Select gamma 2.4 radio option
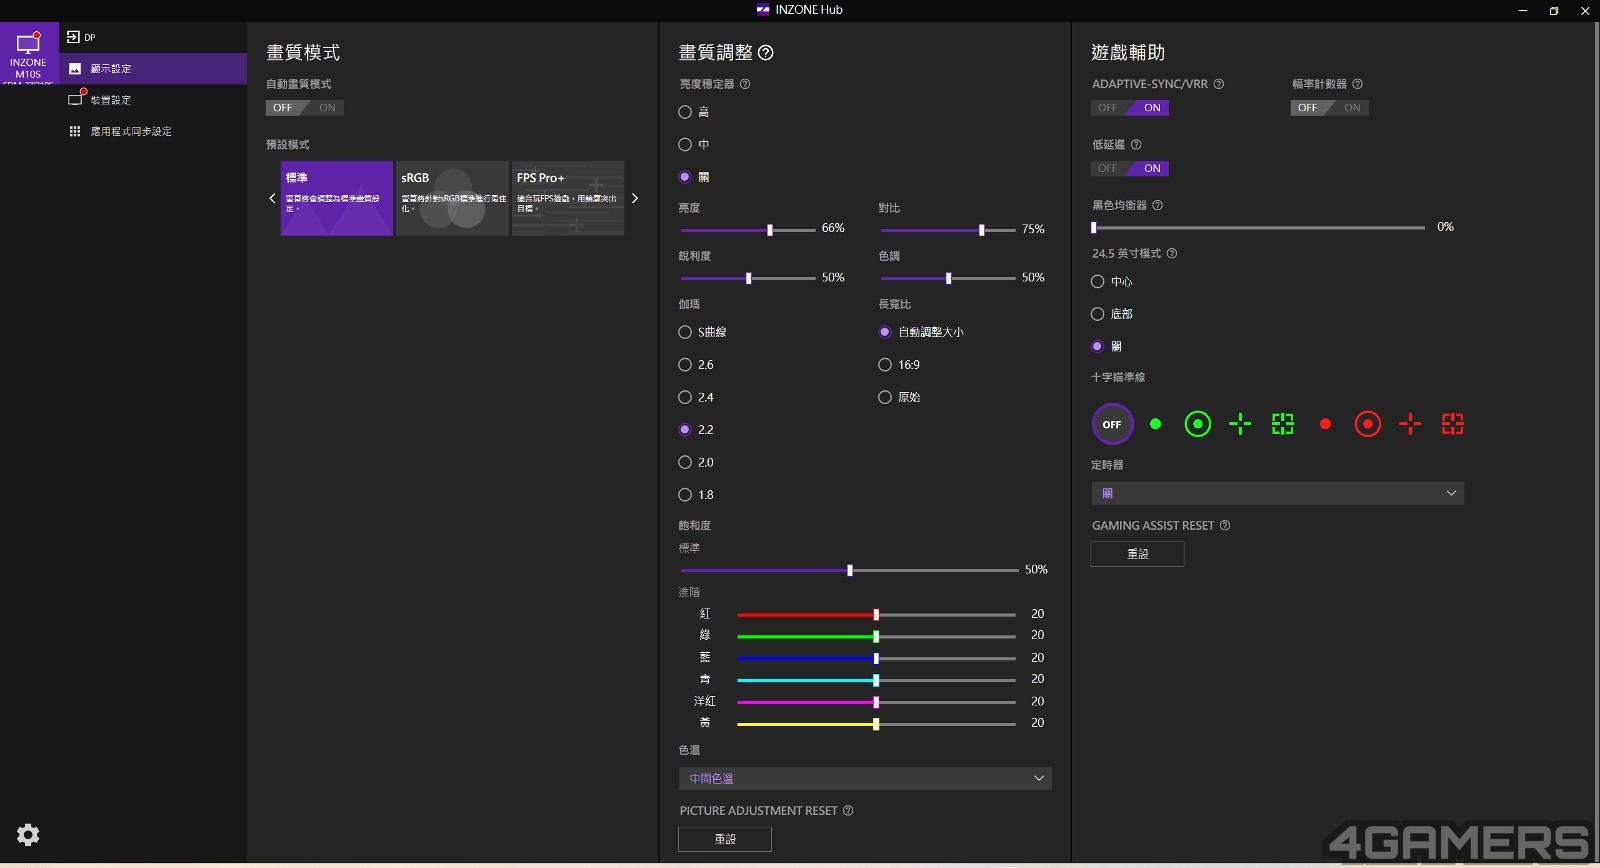The width and height of the screenshot is (1600, 868). pyautogui.click(x=685, y=397)
